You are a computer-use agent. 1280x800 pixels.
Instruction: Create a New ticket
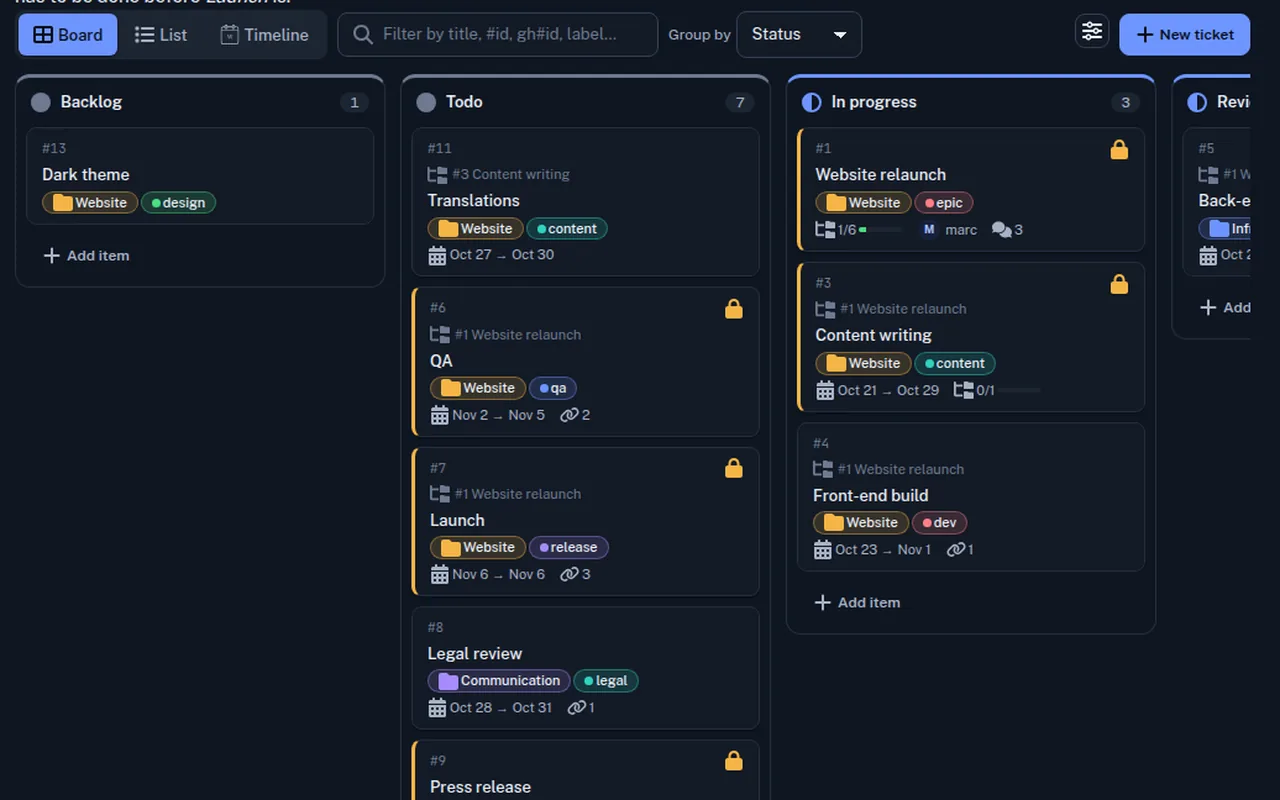click(1185, 35)
